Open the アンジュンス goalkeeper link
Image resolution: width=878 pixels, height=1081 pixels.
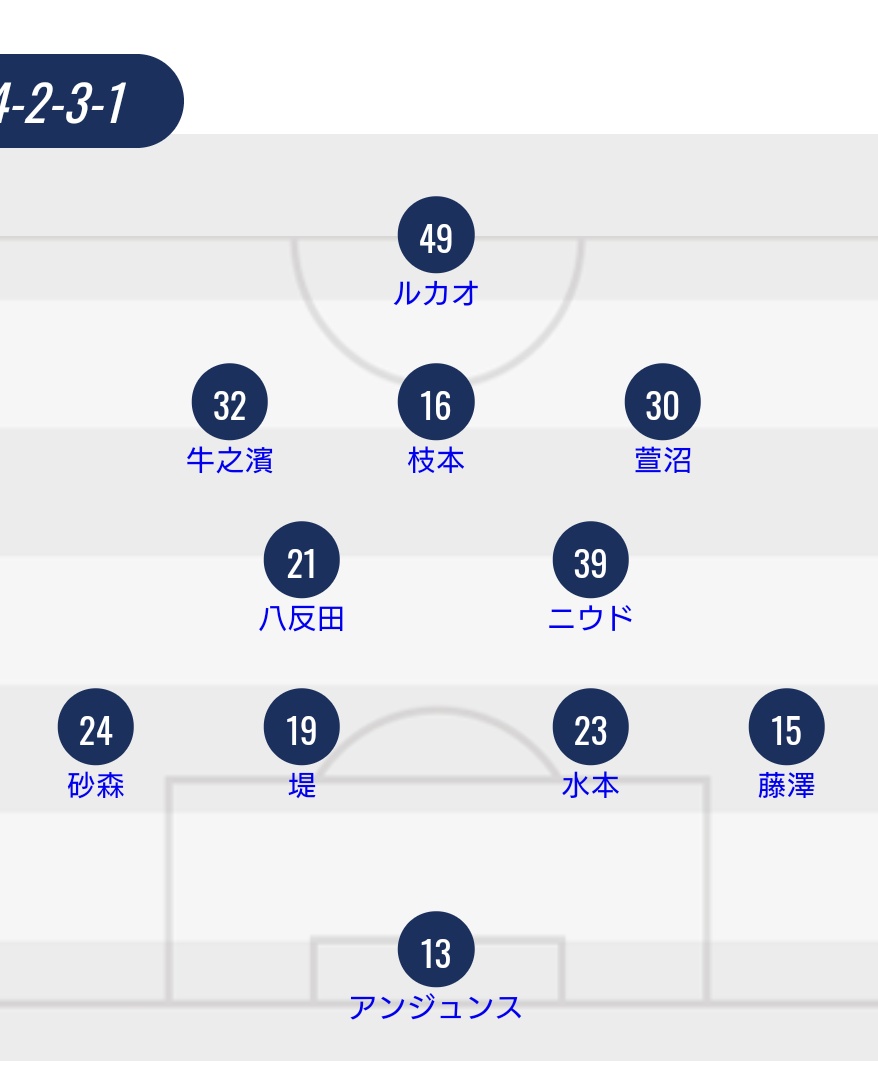click(x=436, y=1007)
